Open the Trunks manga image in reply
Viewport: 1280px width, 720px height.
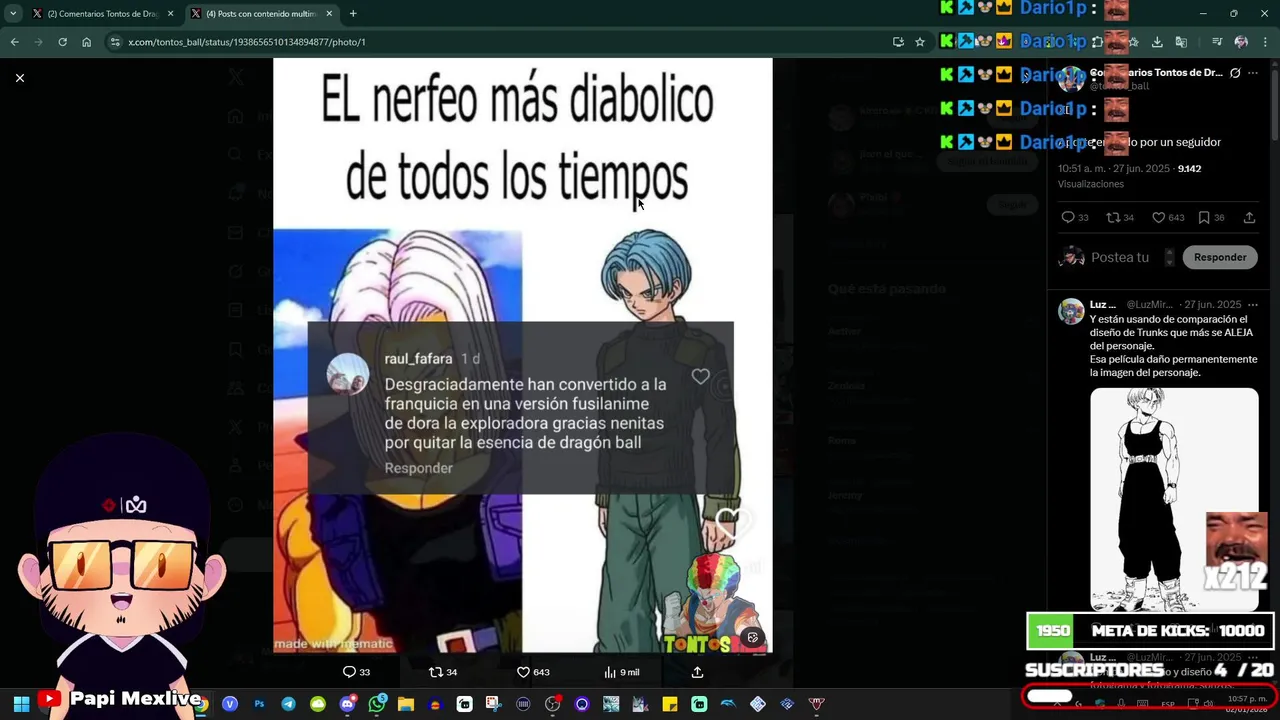pos(1174,499)
